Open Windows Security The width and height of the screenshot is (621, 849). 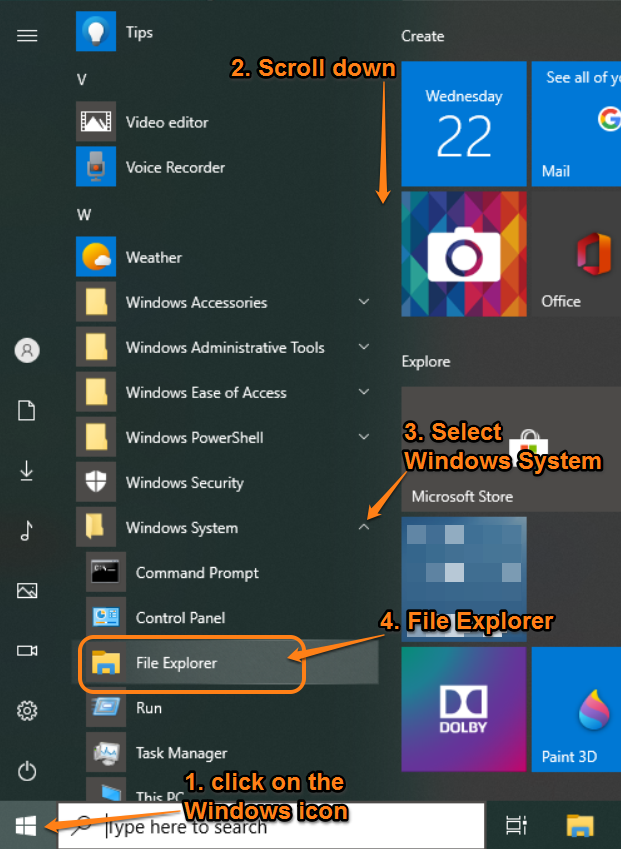(225, 482)
